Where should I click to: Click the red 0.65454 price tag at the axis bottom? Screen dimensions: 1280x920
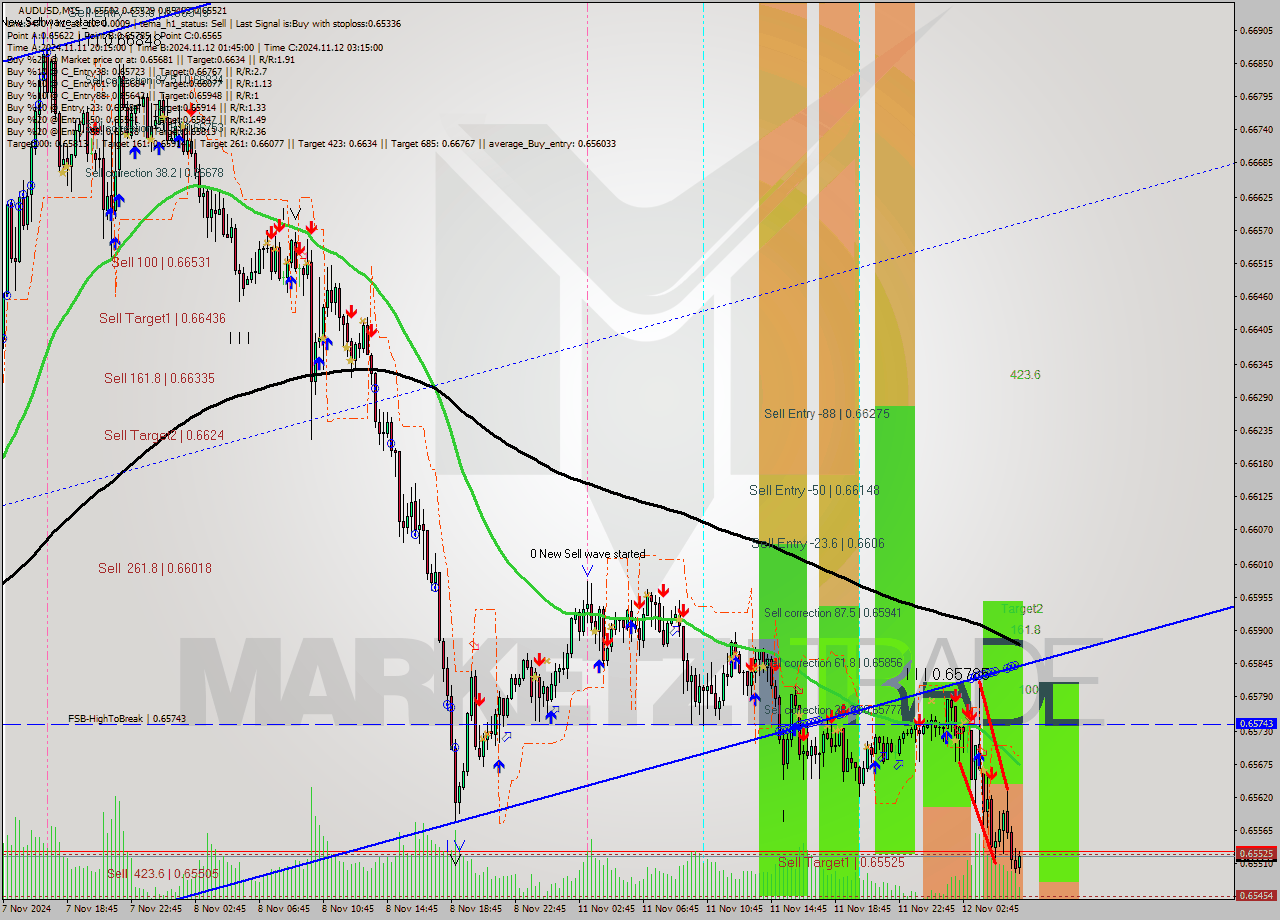[x=1256, y=896]
